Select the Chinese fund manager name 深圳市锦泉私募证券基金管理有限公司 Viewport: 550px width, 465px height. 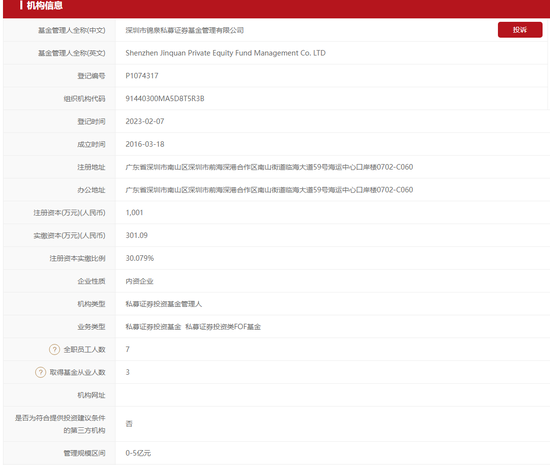pyautogui.click(x=185, y=31)
